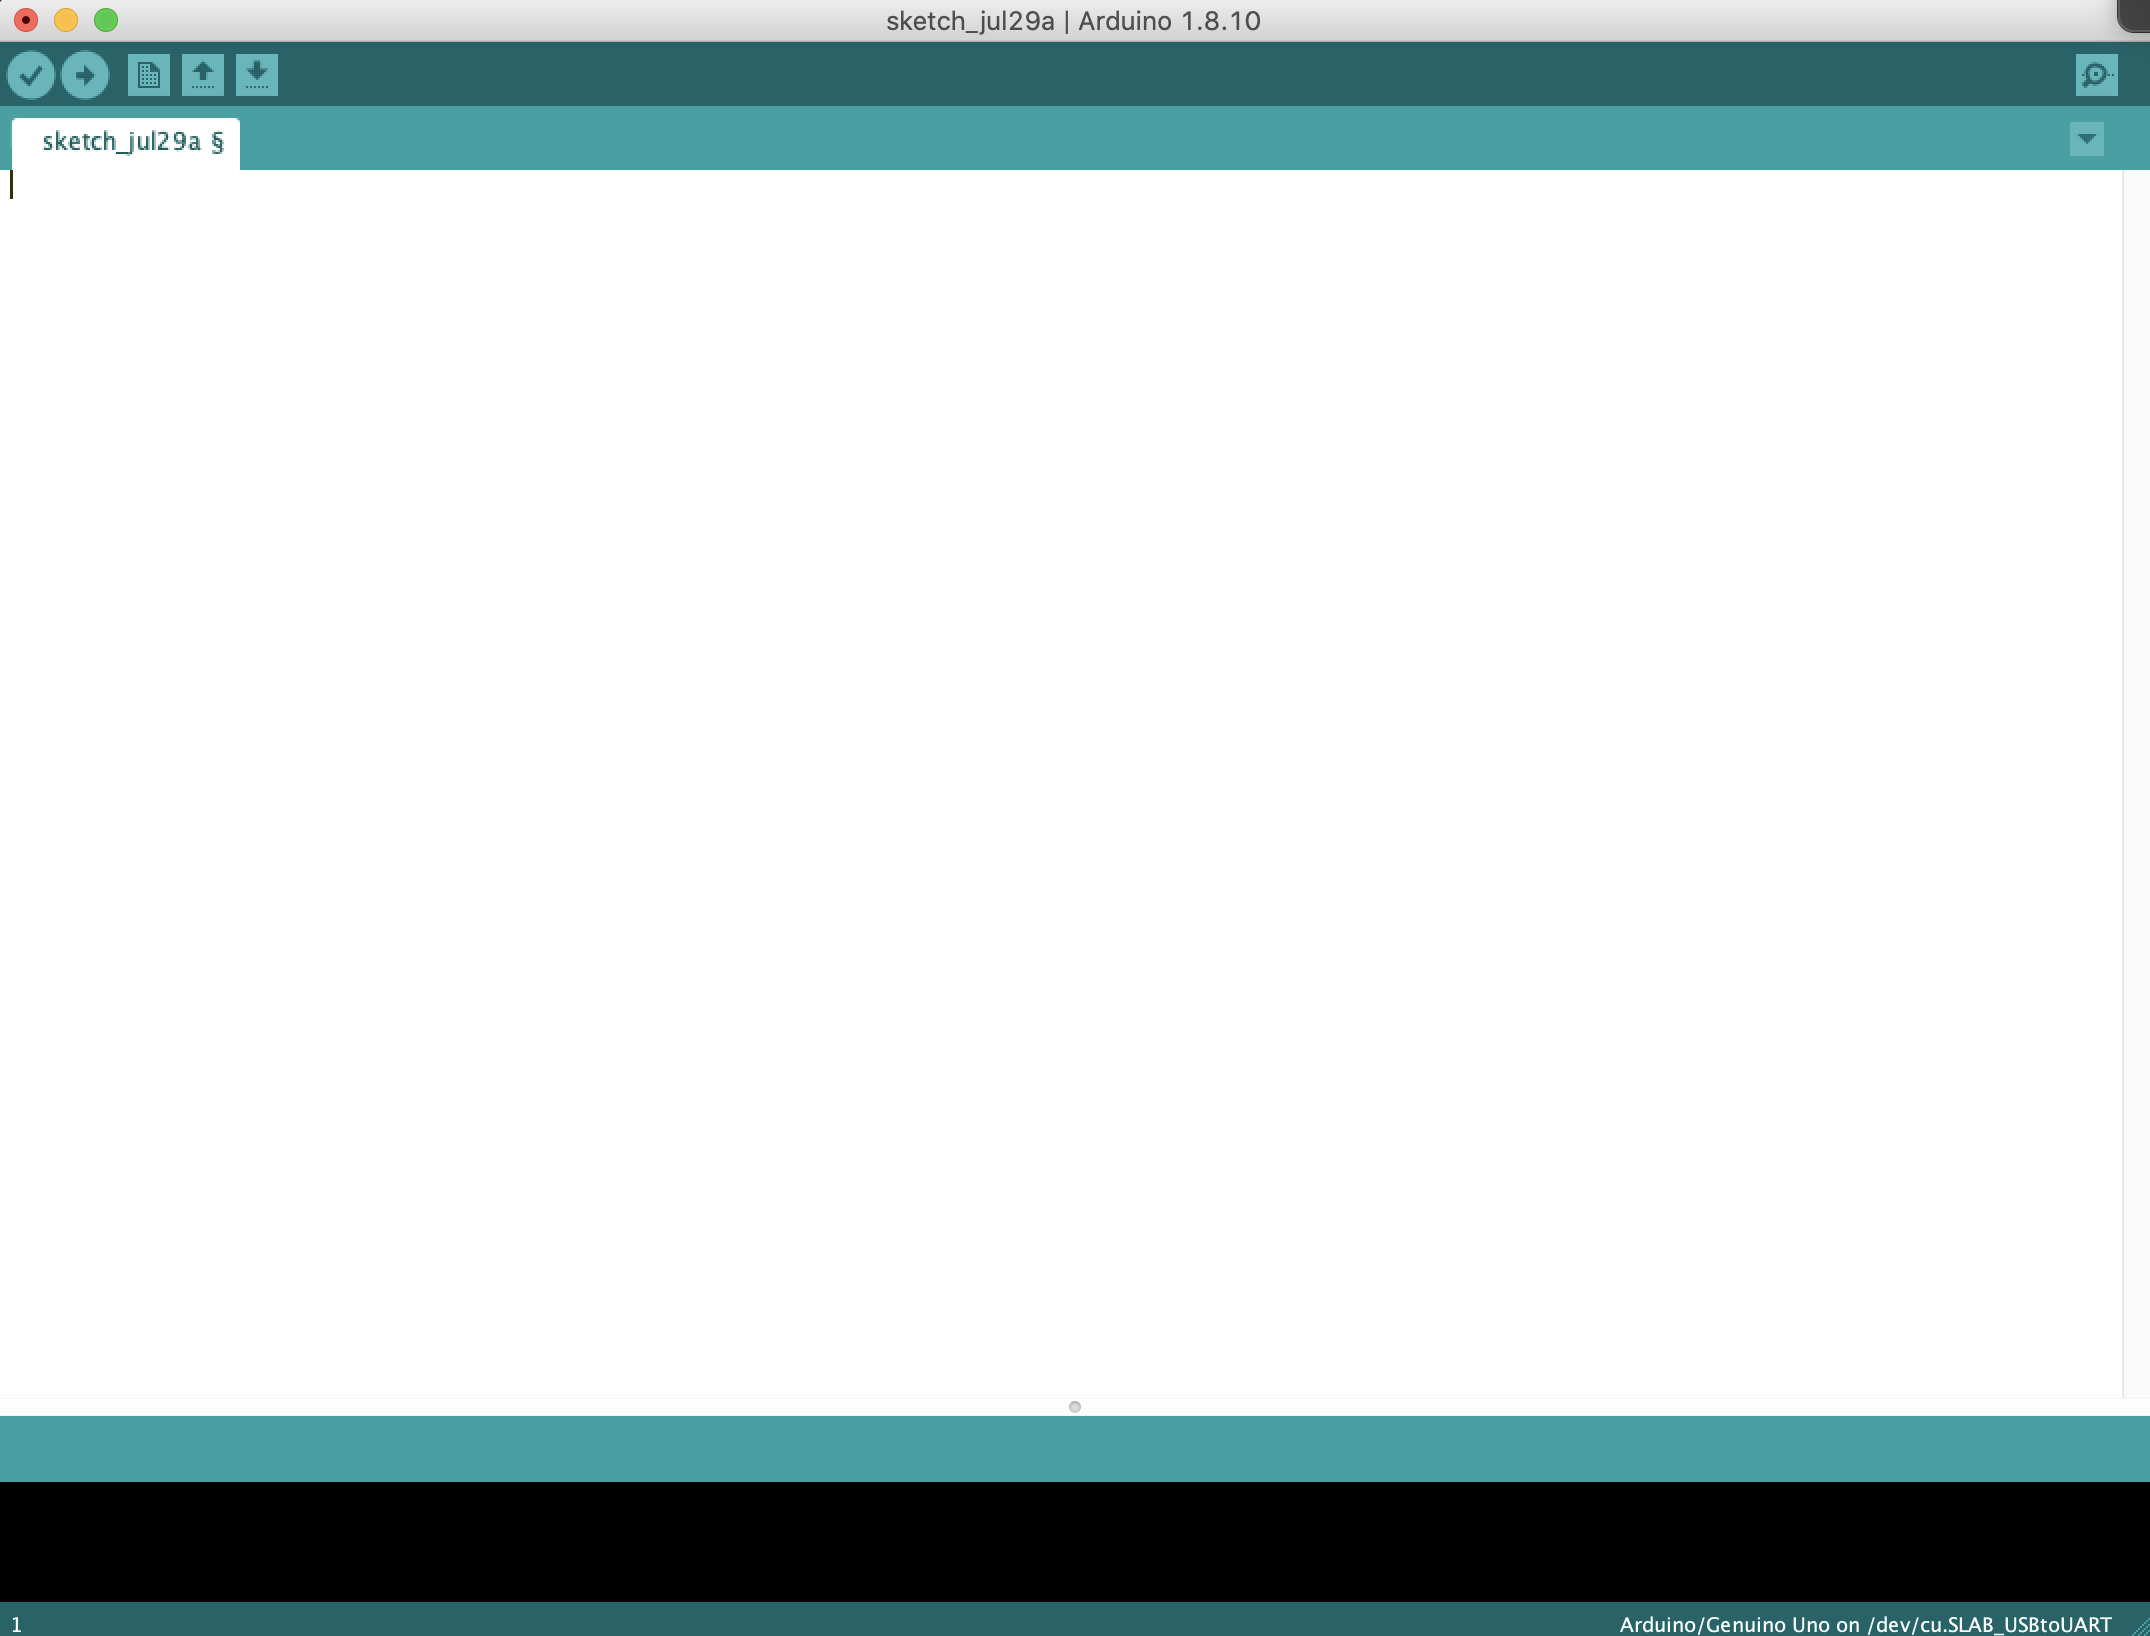This screenshot has width=2150, height=1636.
Task: Click the window resize grip in corner
Action: (x=2141, y=1628)
